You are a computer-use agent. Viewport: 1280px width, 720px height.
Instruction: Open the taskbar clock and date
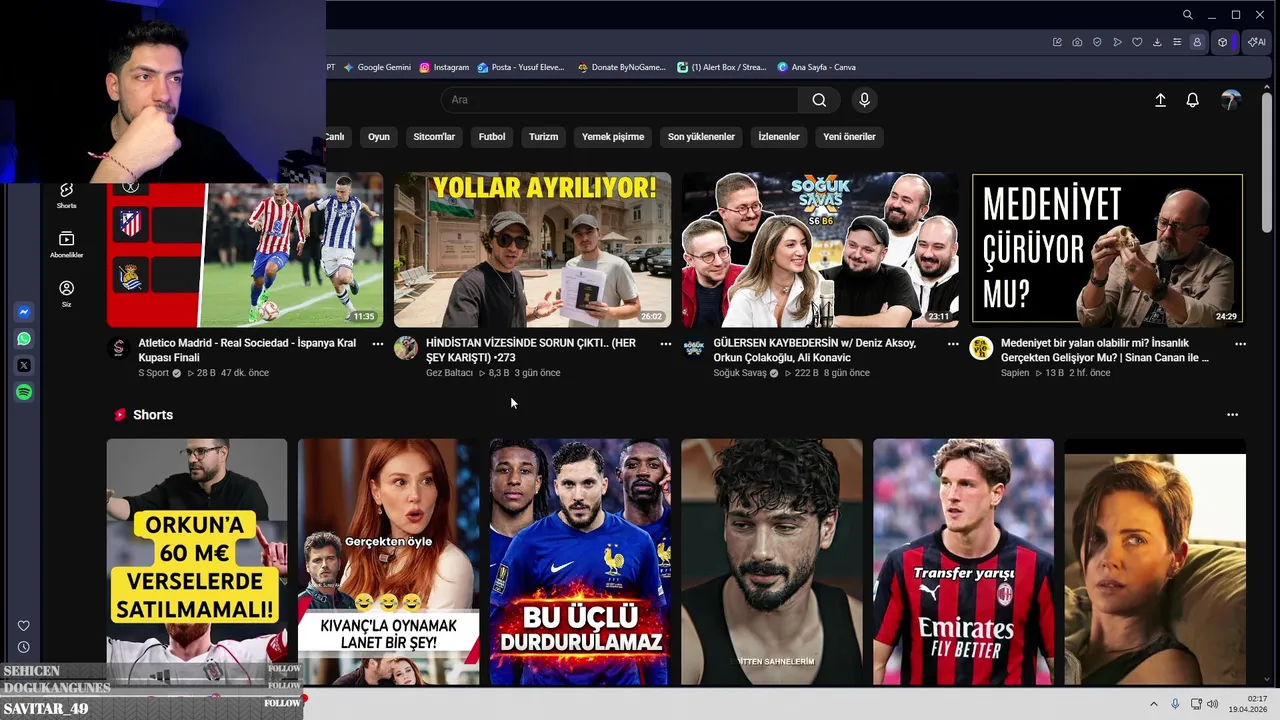1249,704
